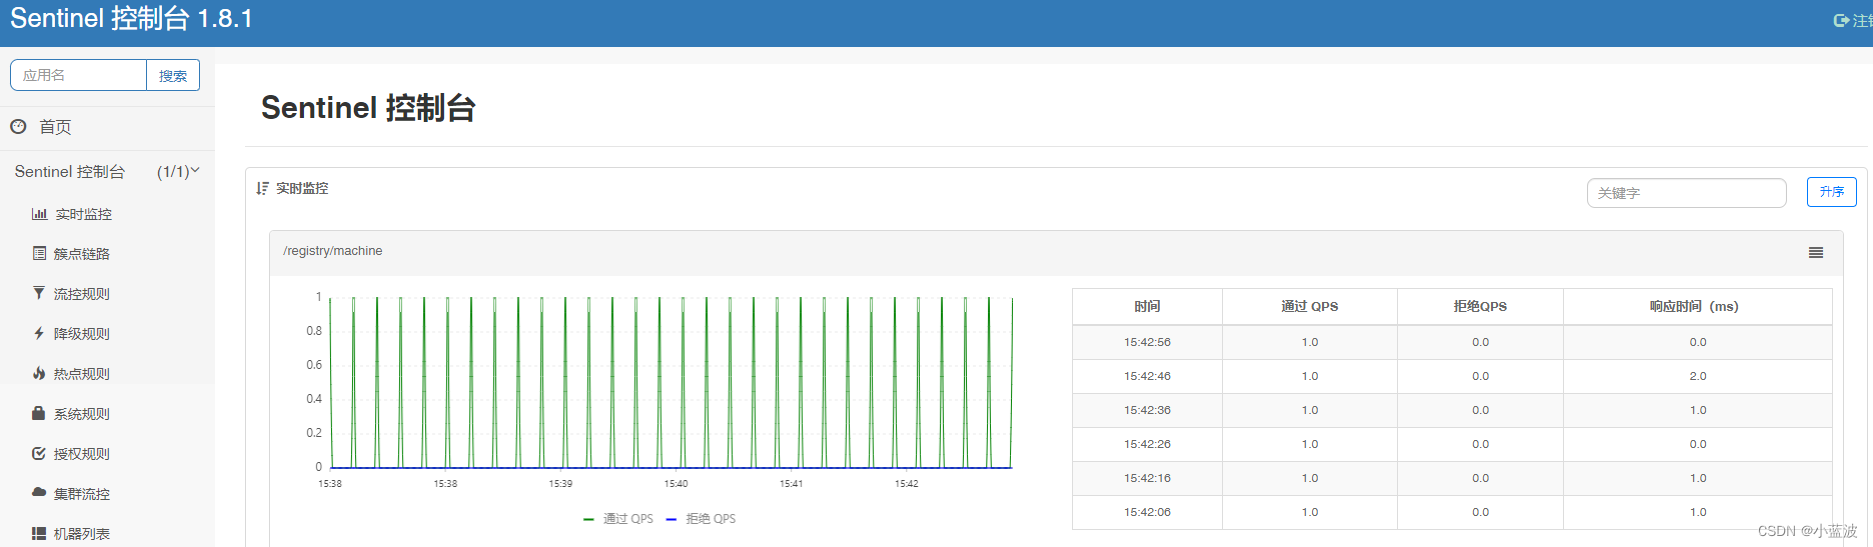
Task: Toggle 拒绝 QPS series in chart legend
Action: 701,519
